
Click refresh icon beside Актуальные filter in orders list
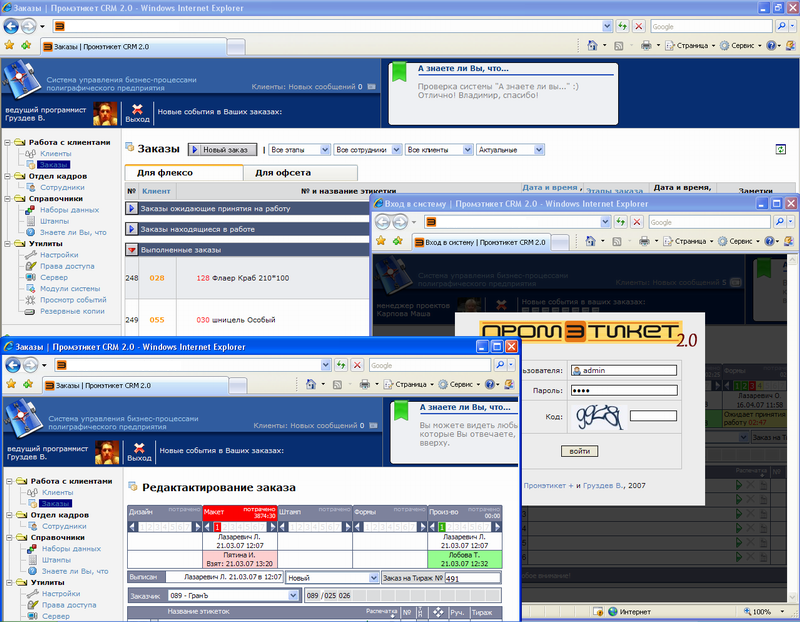point(781,150)
